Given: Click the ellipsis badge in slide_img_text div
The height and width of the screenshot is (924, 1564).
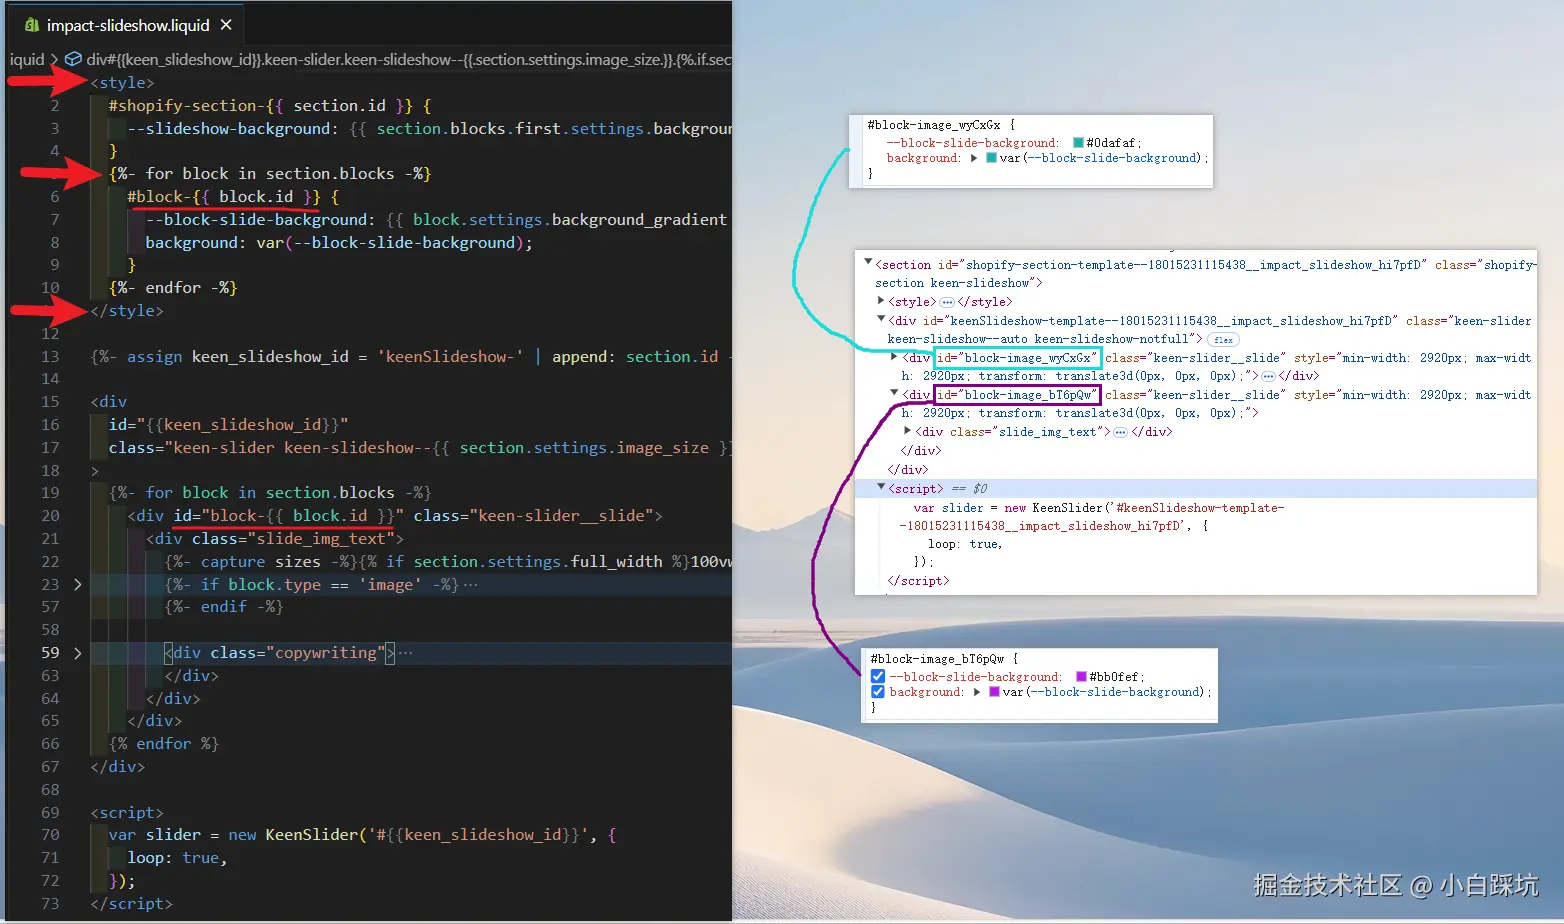Looking at the screenshot, I should click(x=1121, y=432).
